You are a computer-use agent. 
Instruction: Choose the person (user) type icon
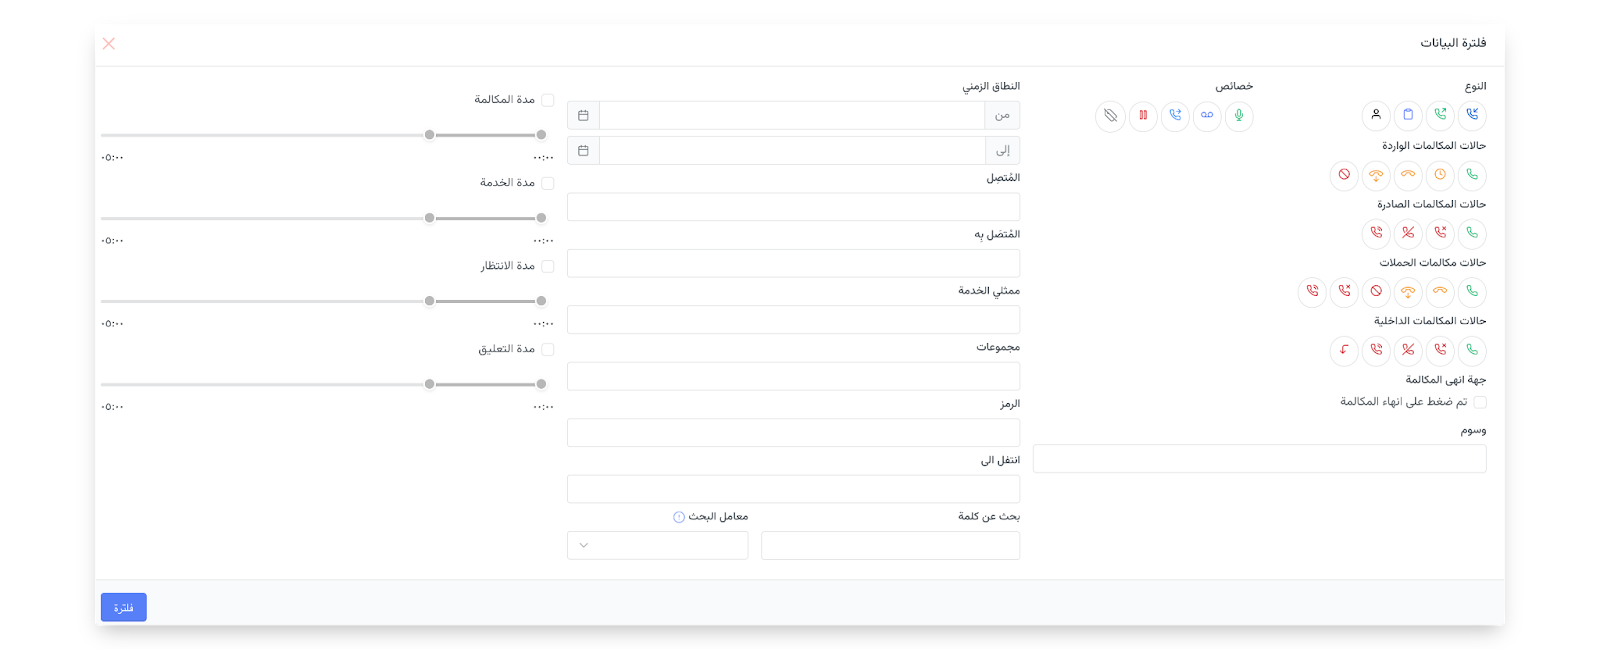1376,115
